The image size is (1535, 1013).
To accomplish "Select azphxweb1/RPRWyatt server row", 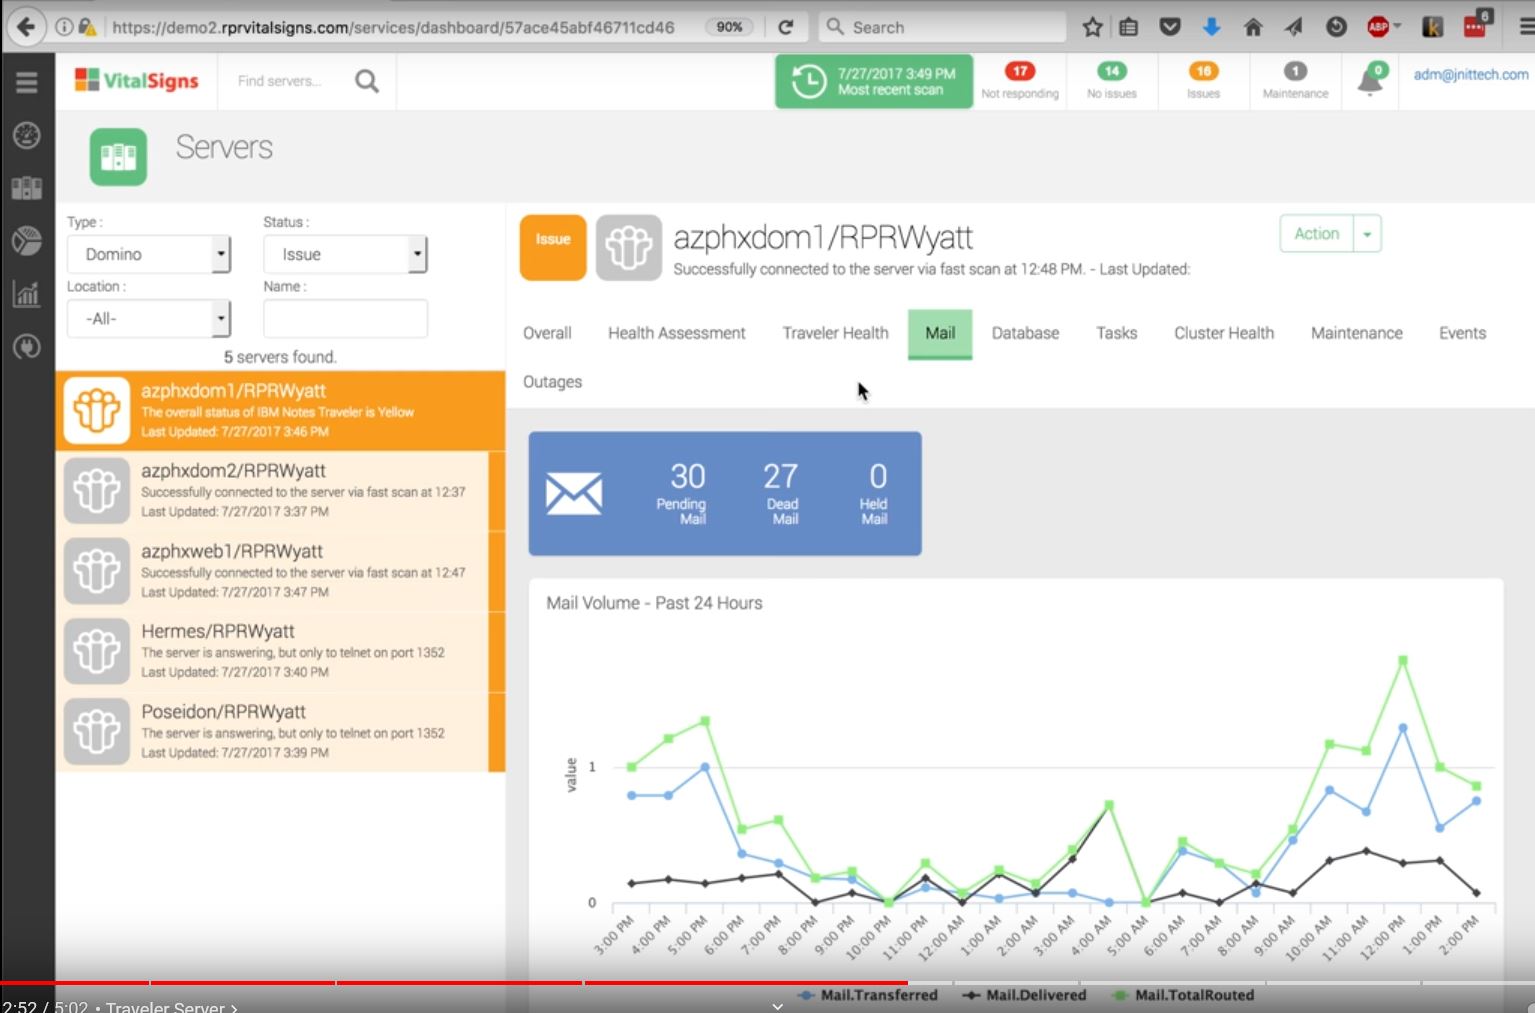I will tap(280, 571).
